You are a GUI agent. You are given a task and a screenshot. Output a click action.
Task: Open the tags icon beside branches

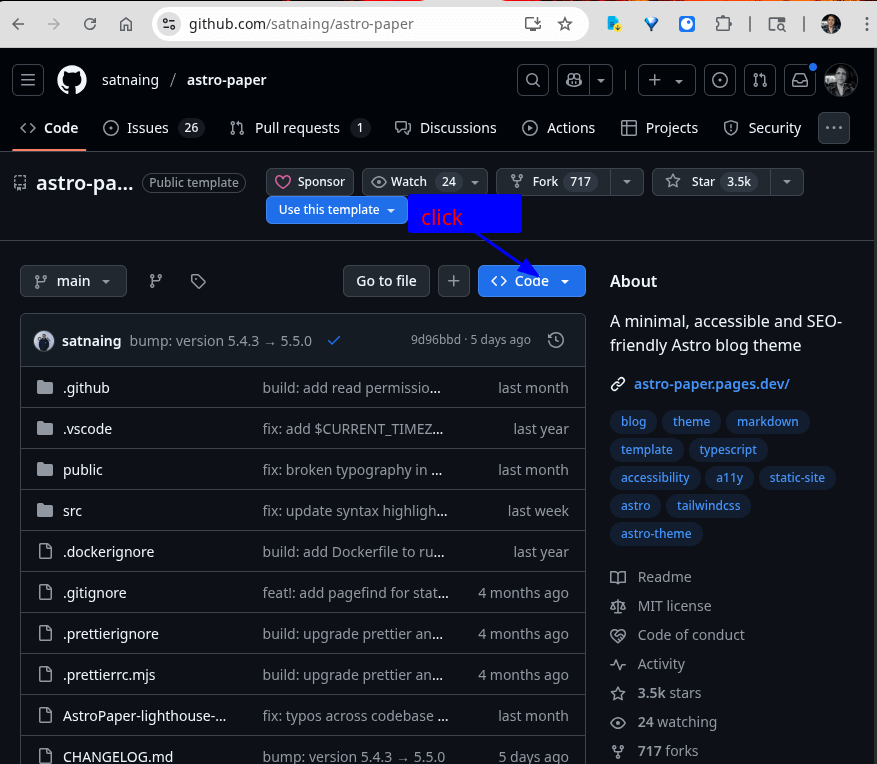click(198, 281)
